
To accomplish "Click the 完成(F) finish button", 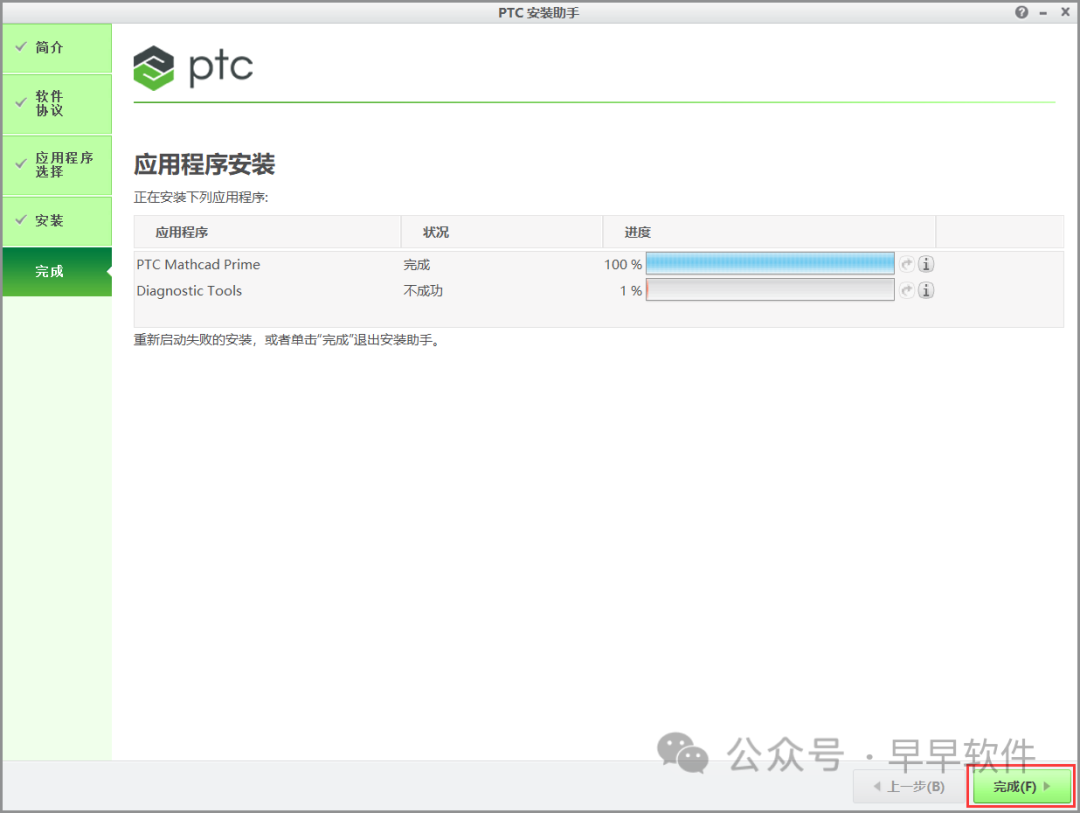I will (1021, 786).
